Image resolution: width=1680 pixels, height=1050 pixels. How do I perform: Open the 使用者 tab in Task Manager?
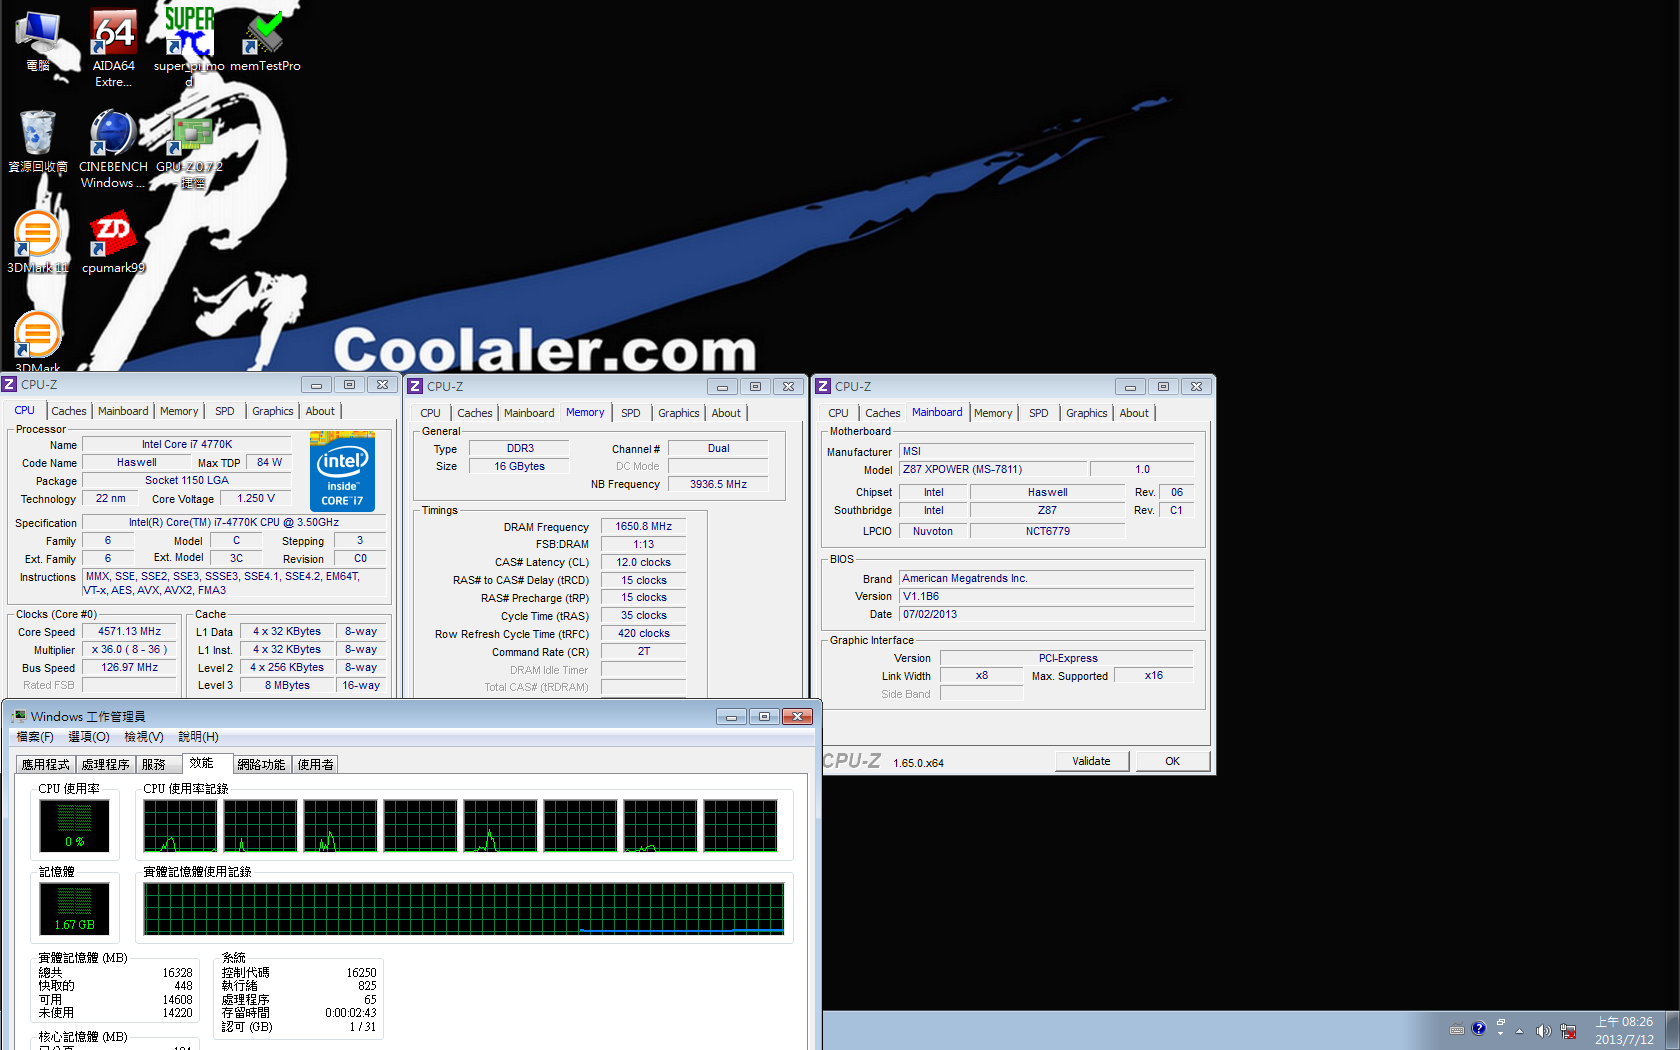tap(315, 764)
